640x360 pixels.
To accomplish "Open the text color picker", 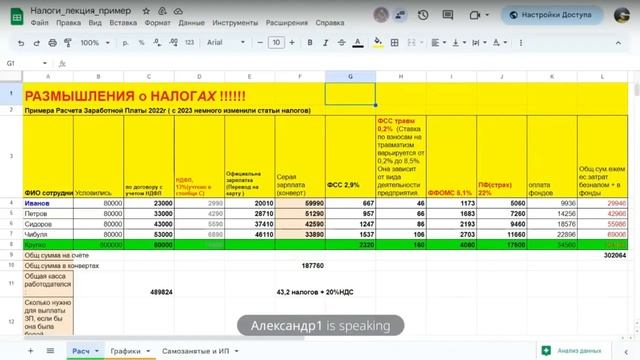I will tap(358, 43).
